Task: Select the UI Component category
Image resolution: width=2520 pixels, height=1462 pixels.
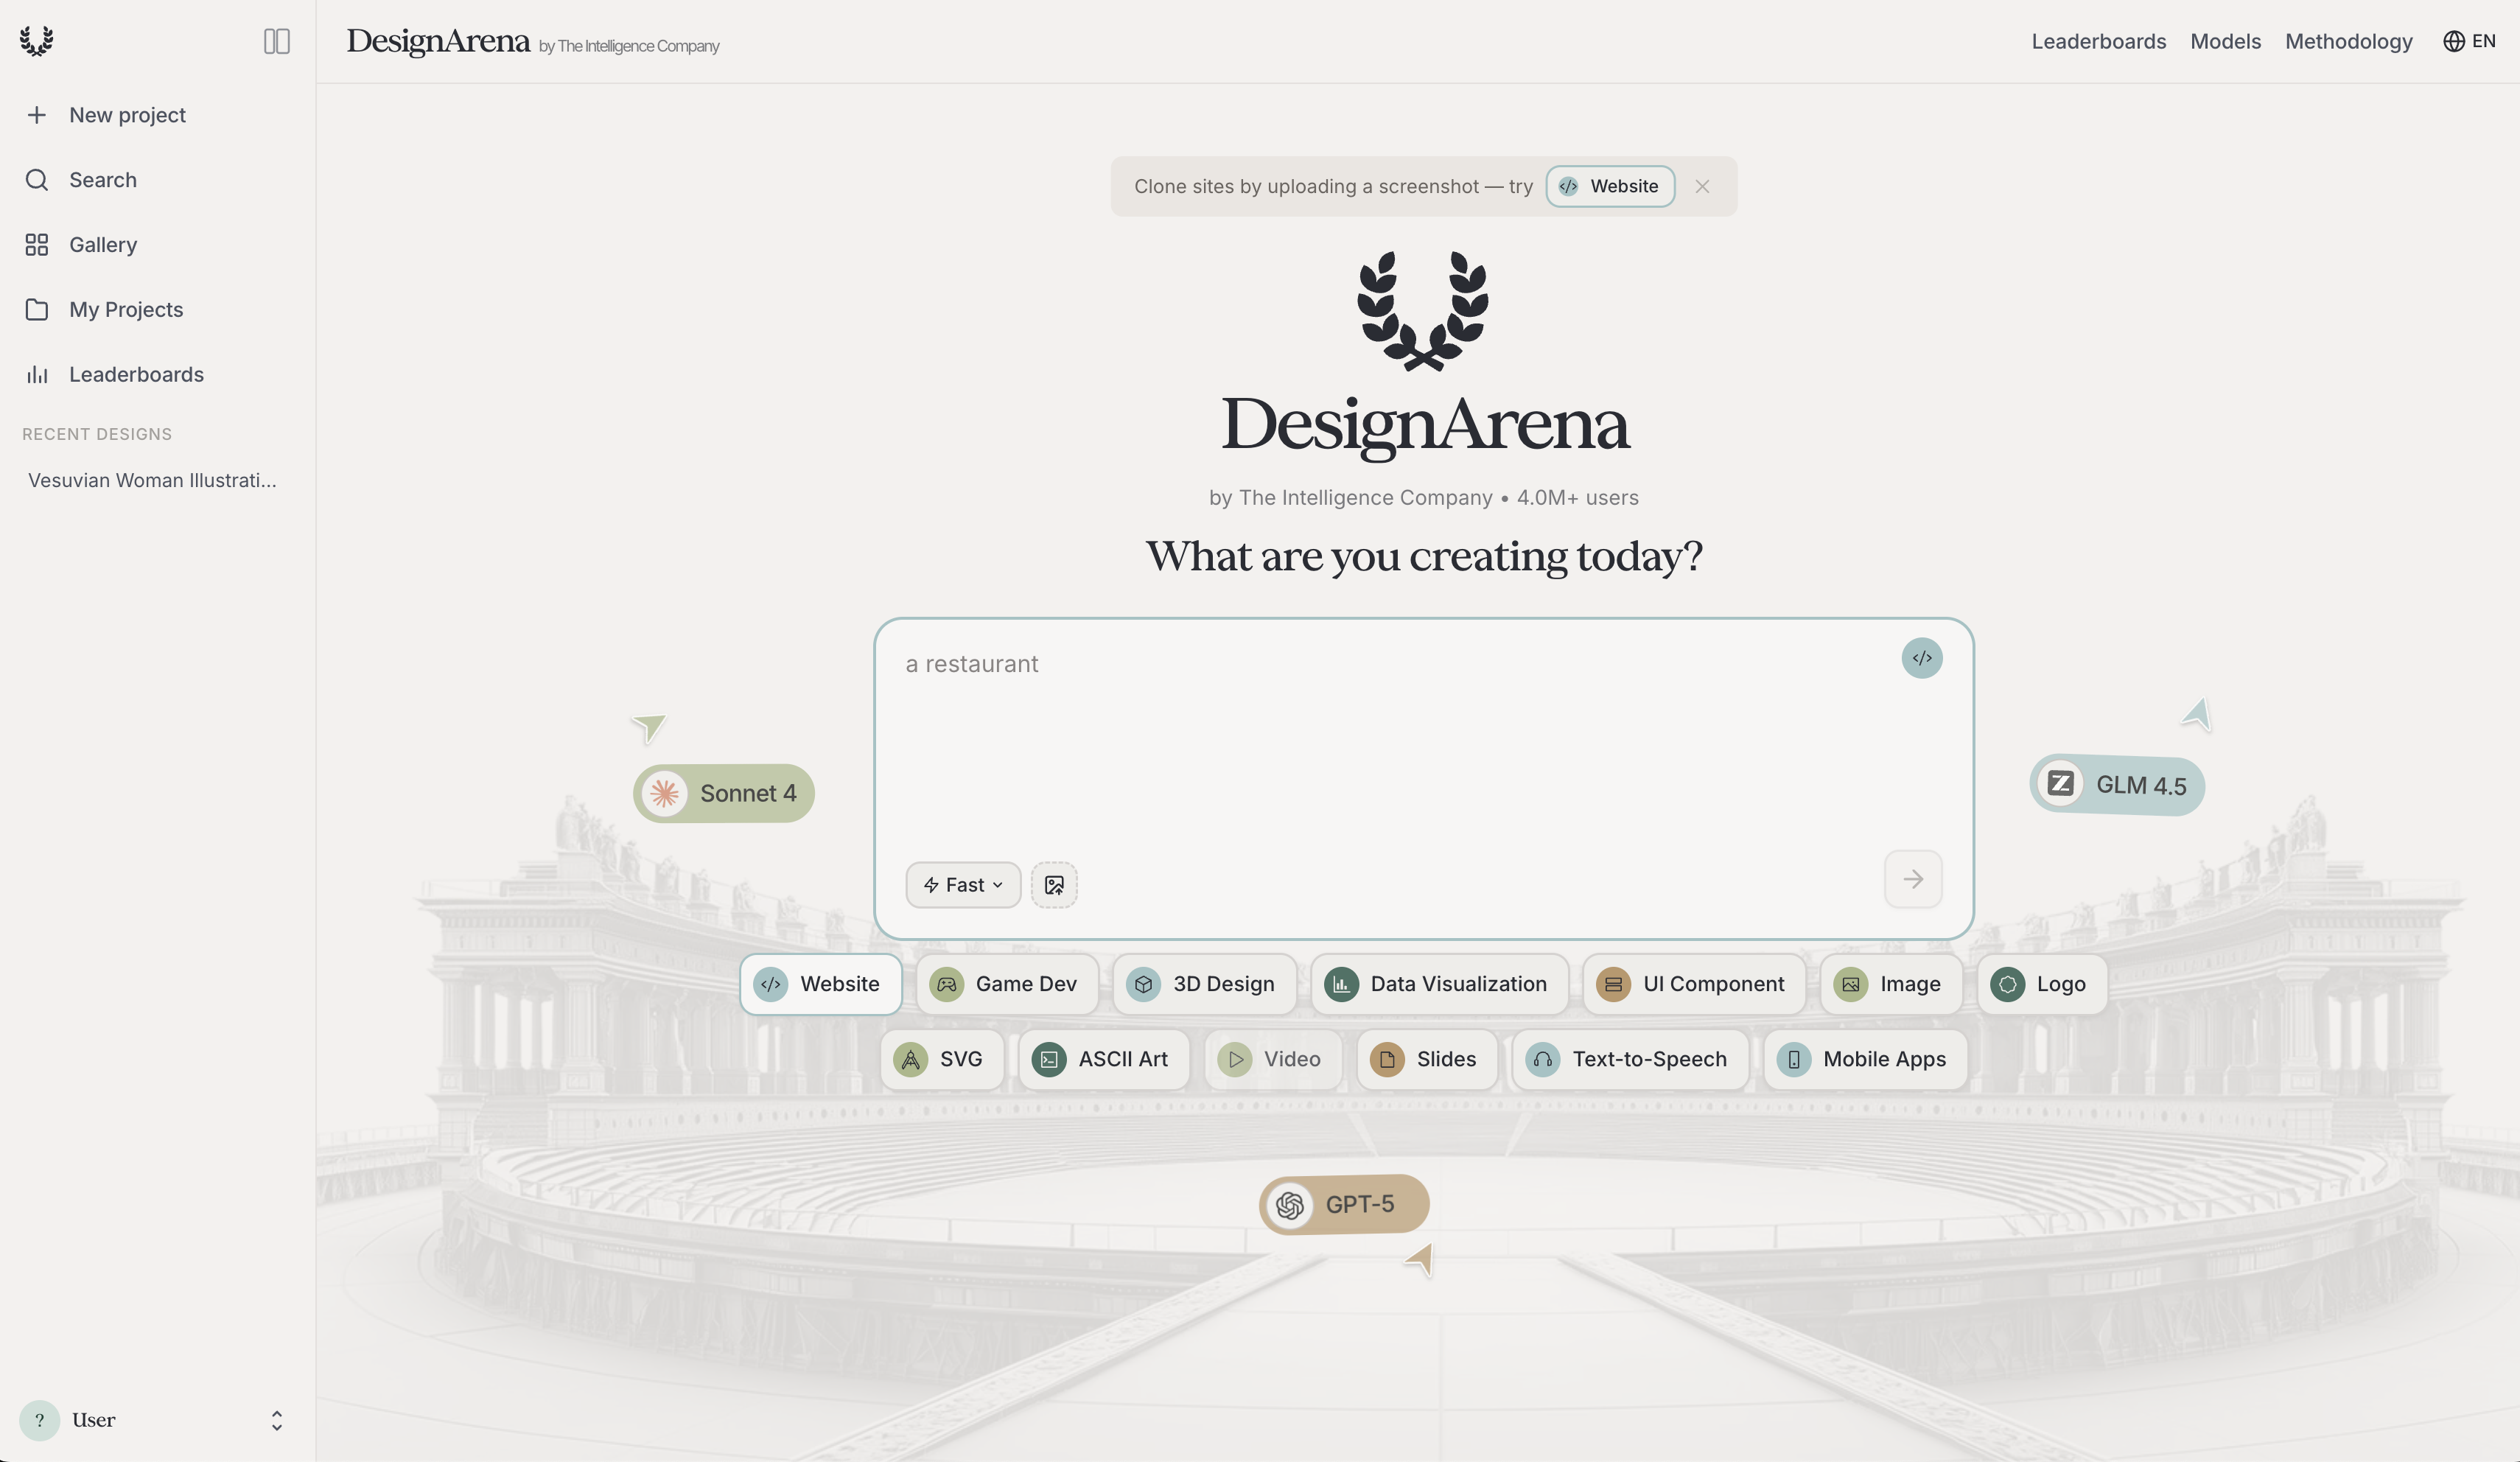Action: tap(1694, 984)
